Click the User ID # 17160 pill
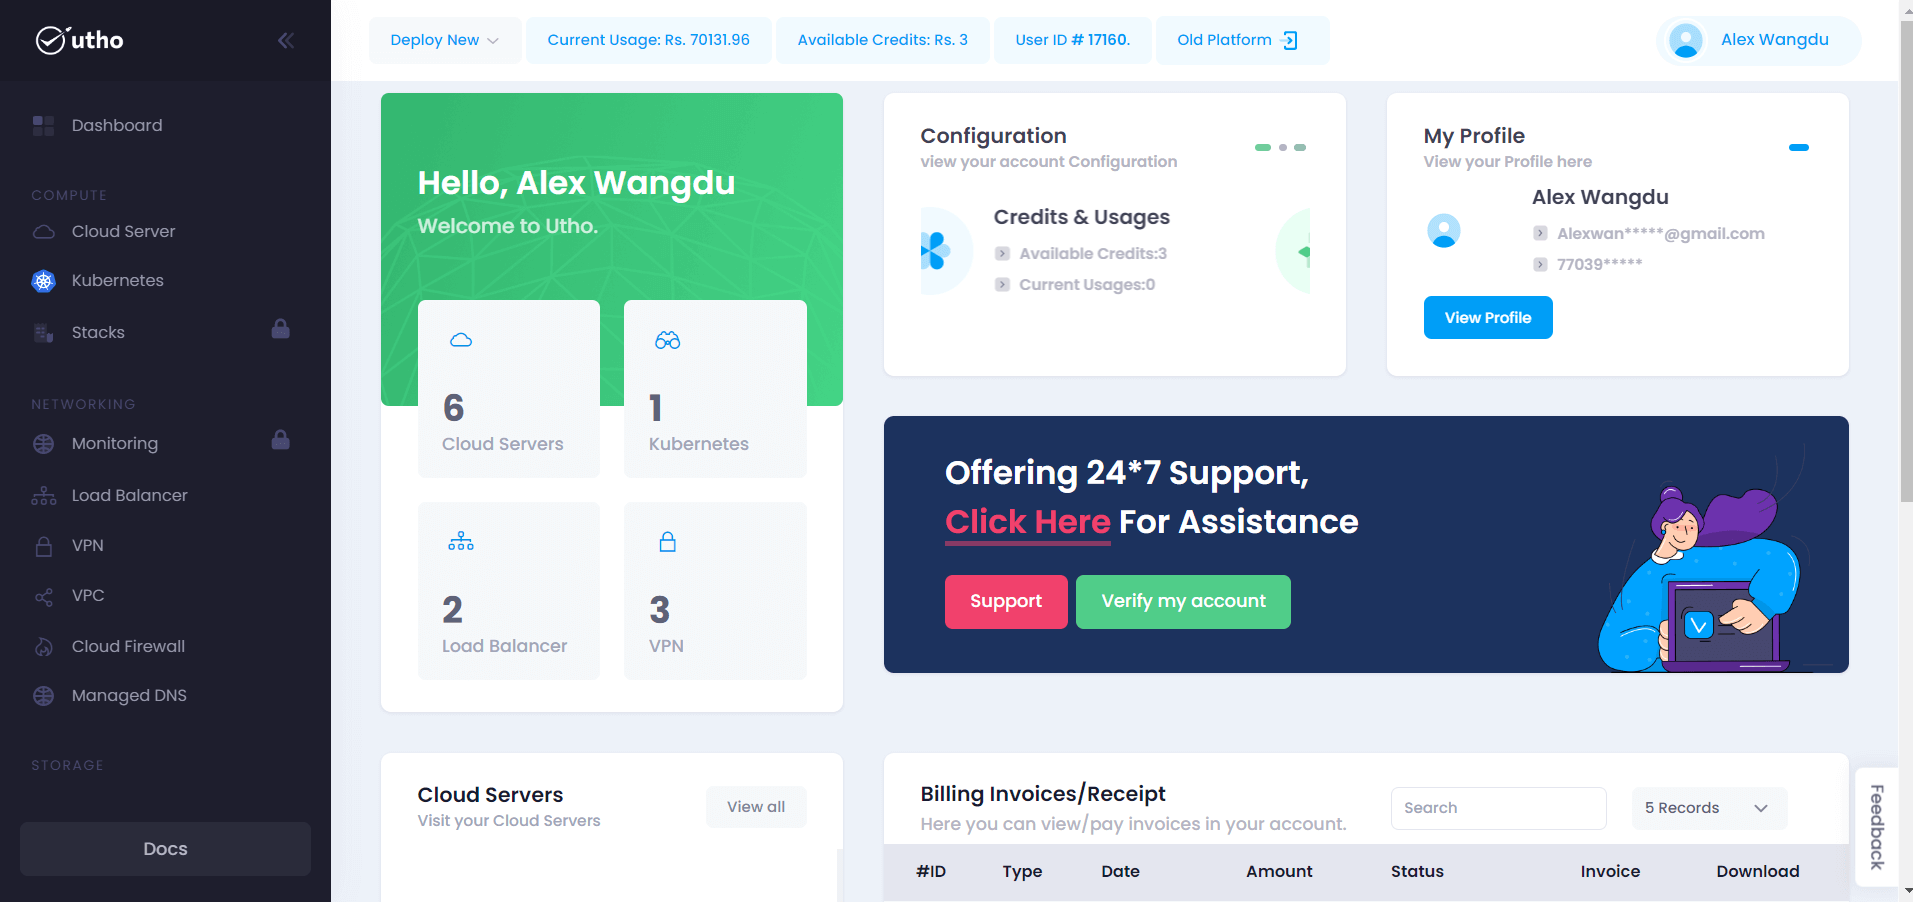The image size is (1913, 902). point(1072,40)
